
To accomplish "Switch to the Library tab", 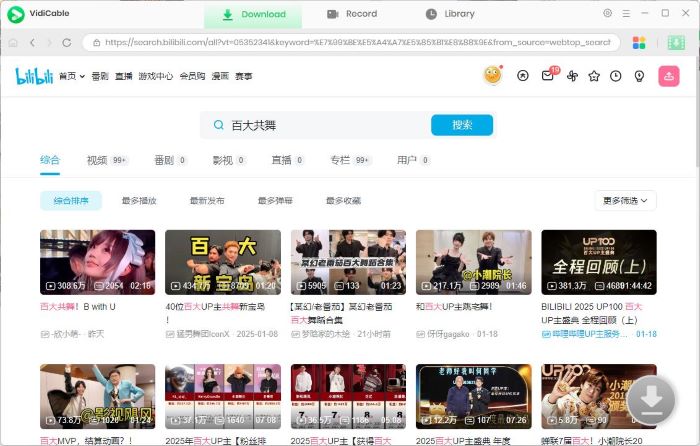I will [450, 14].
